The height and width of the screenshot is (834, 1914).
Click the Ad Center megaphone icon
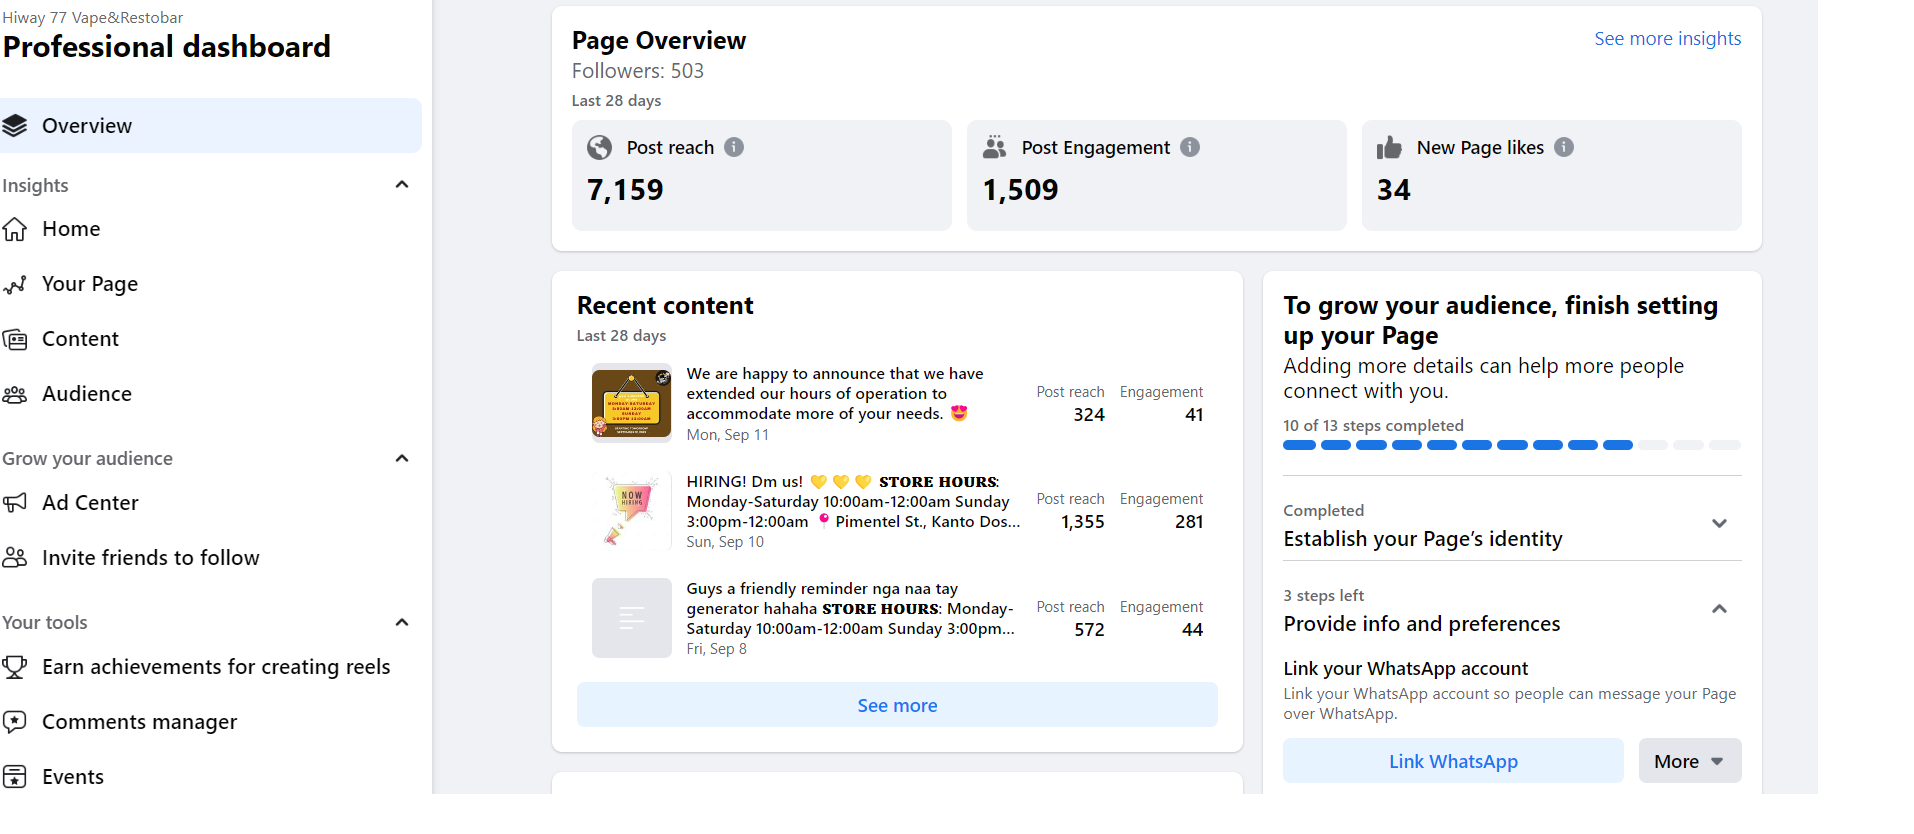point(15,503)
